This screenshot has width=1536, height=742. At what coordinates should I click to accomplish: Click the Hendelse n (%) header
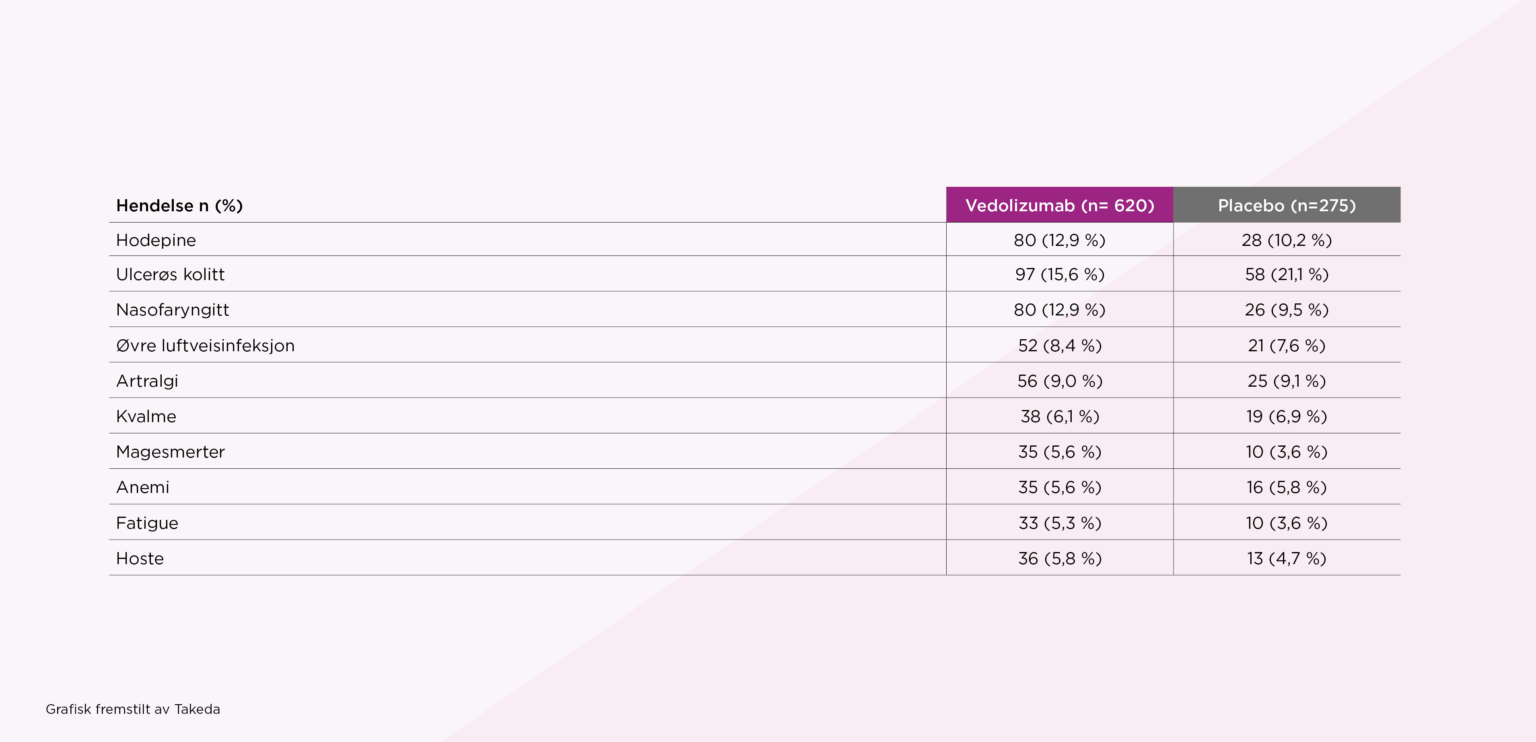click(x=179, y=206)
